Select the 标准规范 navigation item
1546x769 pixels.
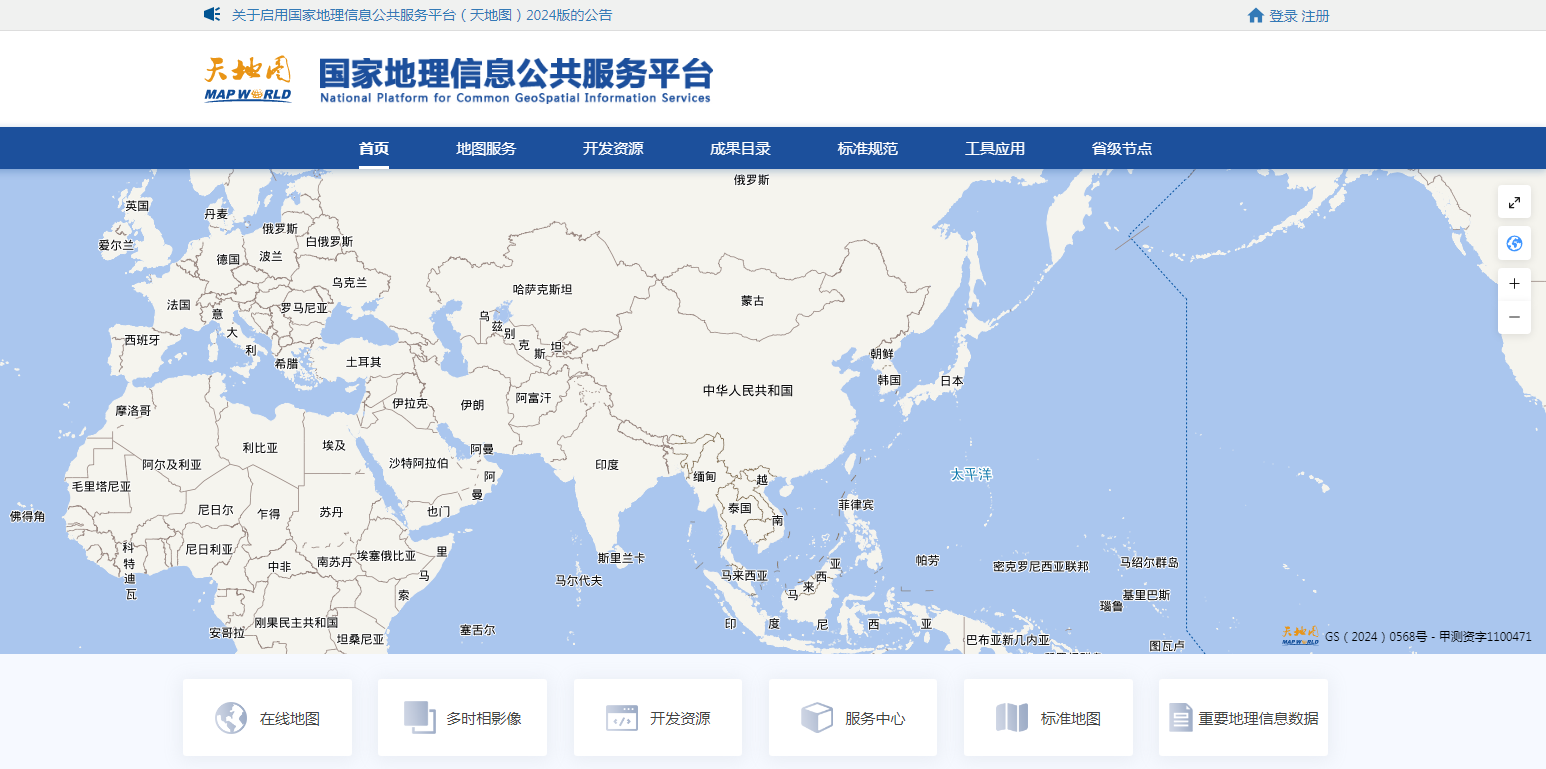[866, 148]
